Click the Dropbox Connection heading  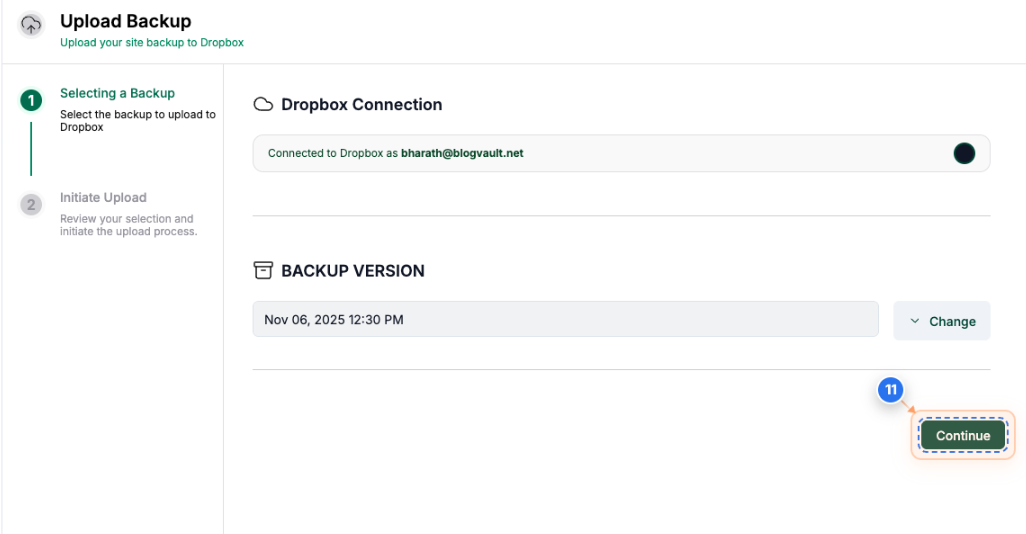pos(362,104)
